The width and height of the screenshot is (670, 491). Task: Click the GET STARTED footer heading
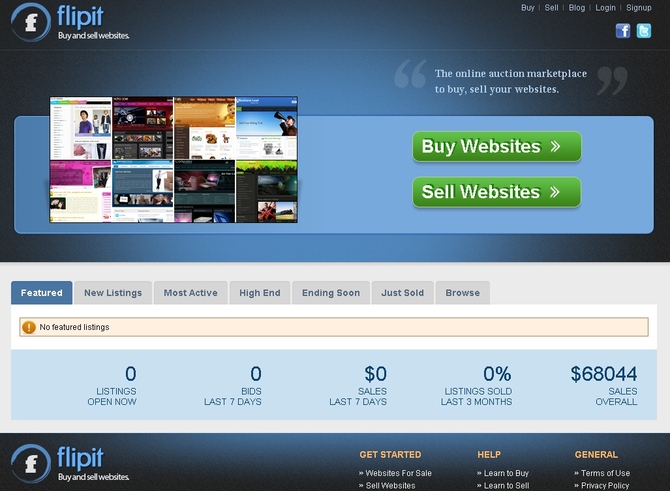tap(390, 455)
